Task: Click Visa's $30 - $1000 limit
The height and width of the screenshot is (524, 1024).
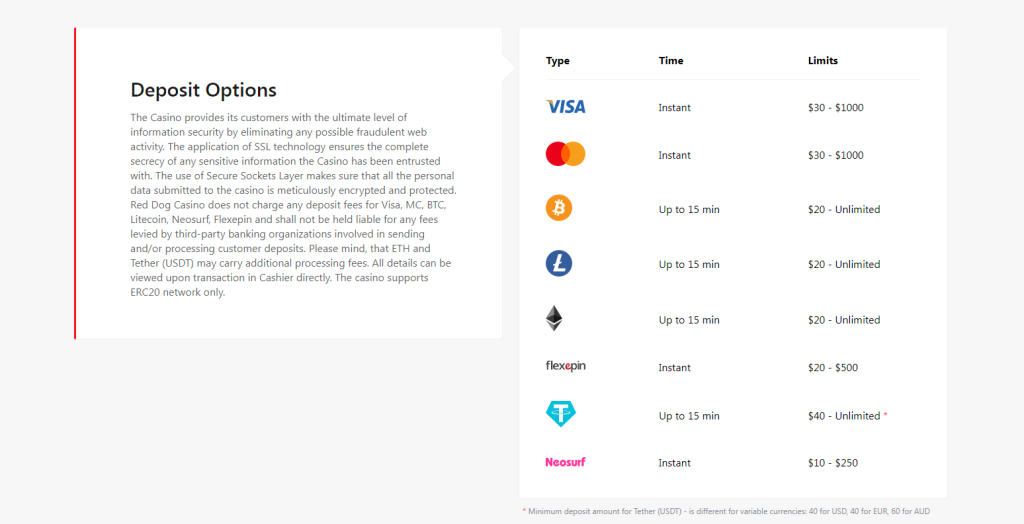Action: tap(835, 108)
